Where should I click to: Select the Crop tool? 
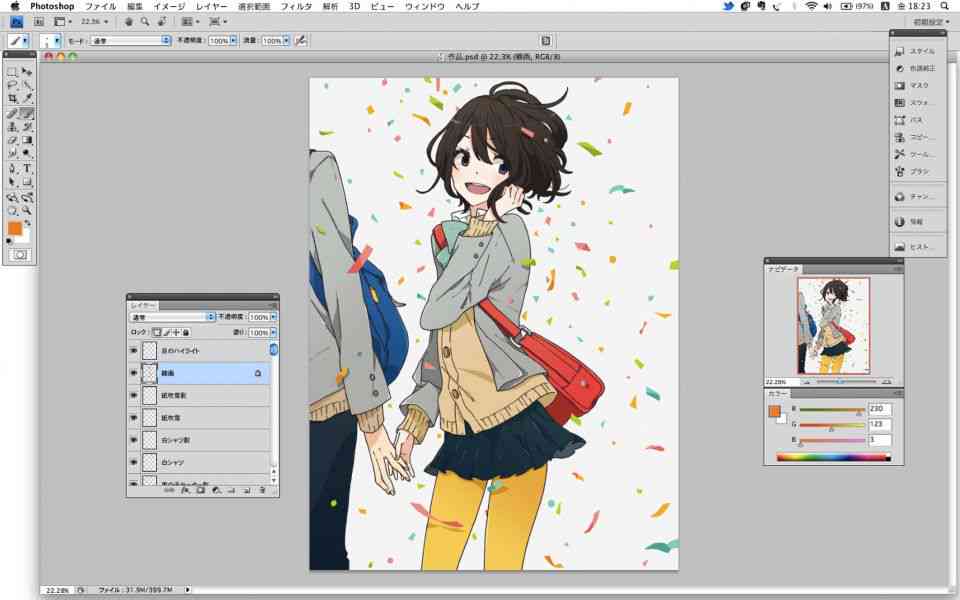[x=12, y=98]
